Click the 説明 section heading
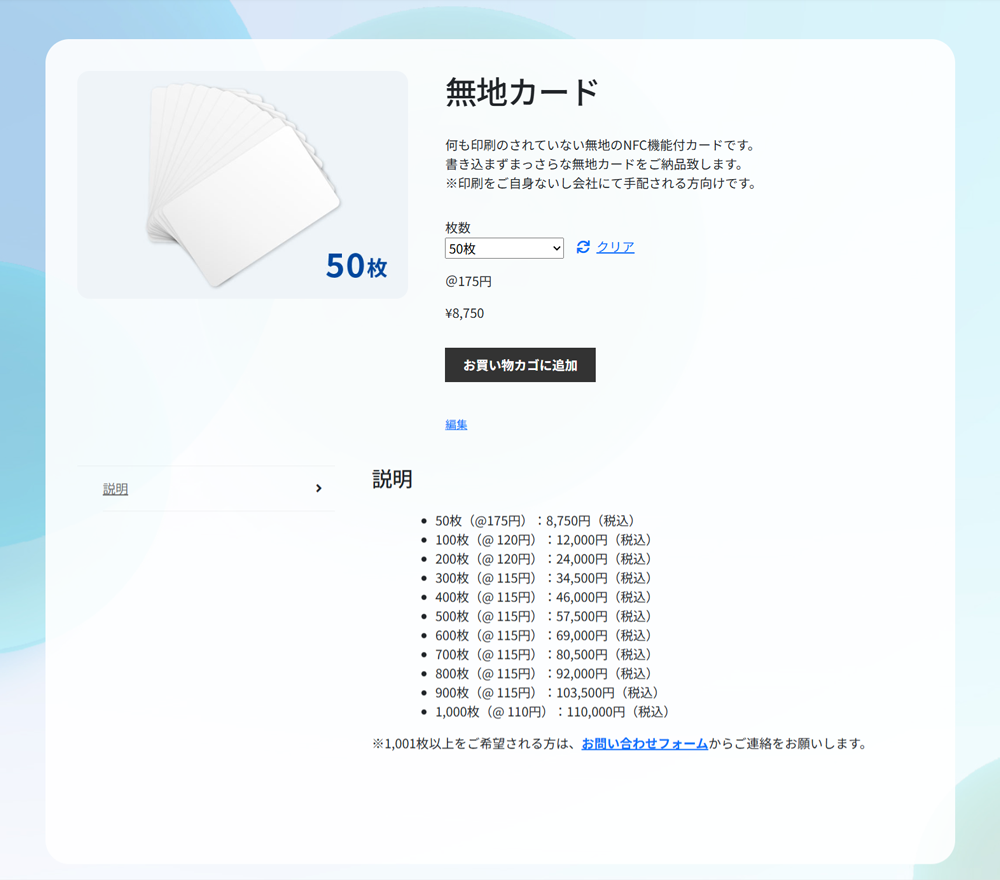1000x880 pixels. (392, 479)
